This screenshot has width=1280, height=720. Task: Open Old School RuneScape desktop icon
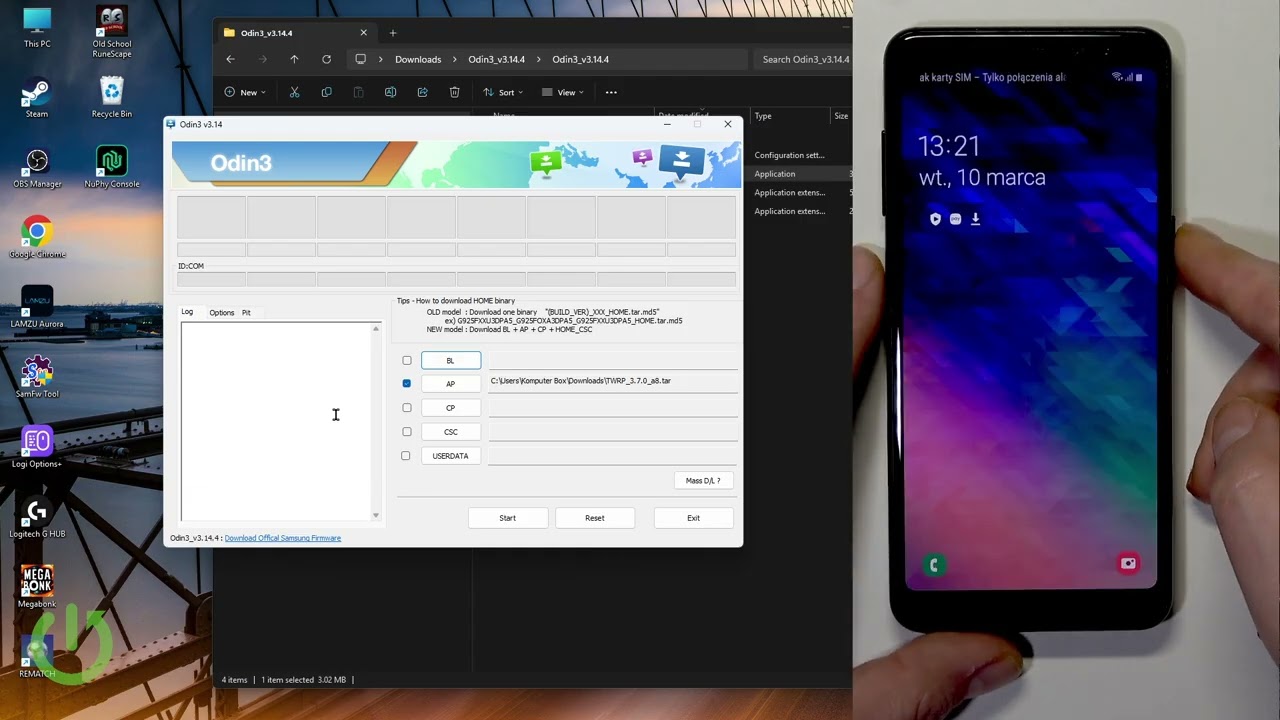tap(111, 31)
